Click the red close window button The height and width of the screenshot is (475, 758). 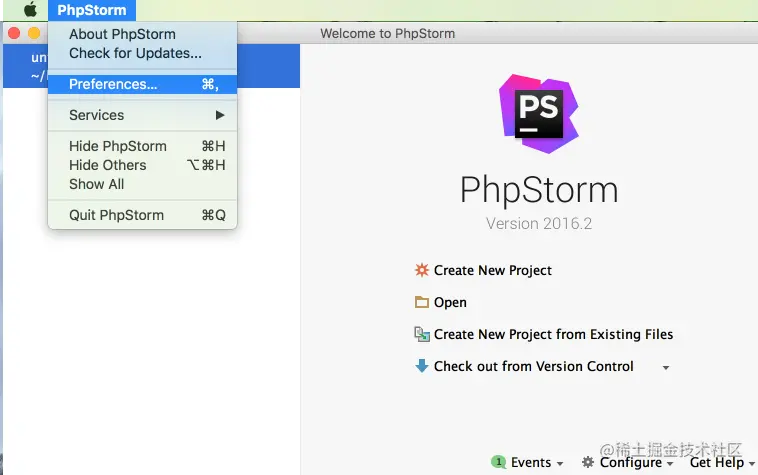click(14, 33)
